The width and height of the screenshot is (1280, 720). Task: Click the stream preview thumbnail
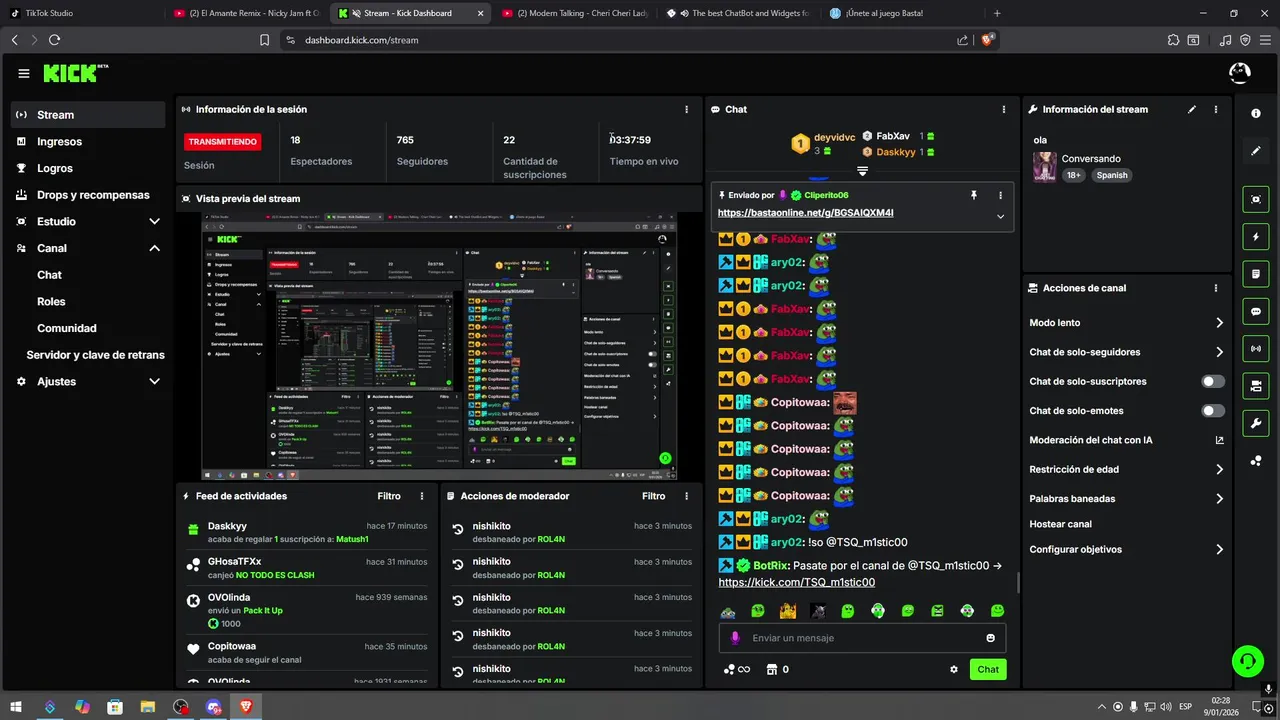439,346
